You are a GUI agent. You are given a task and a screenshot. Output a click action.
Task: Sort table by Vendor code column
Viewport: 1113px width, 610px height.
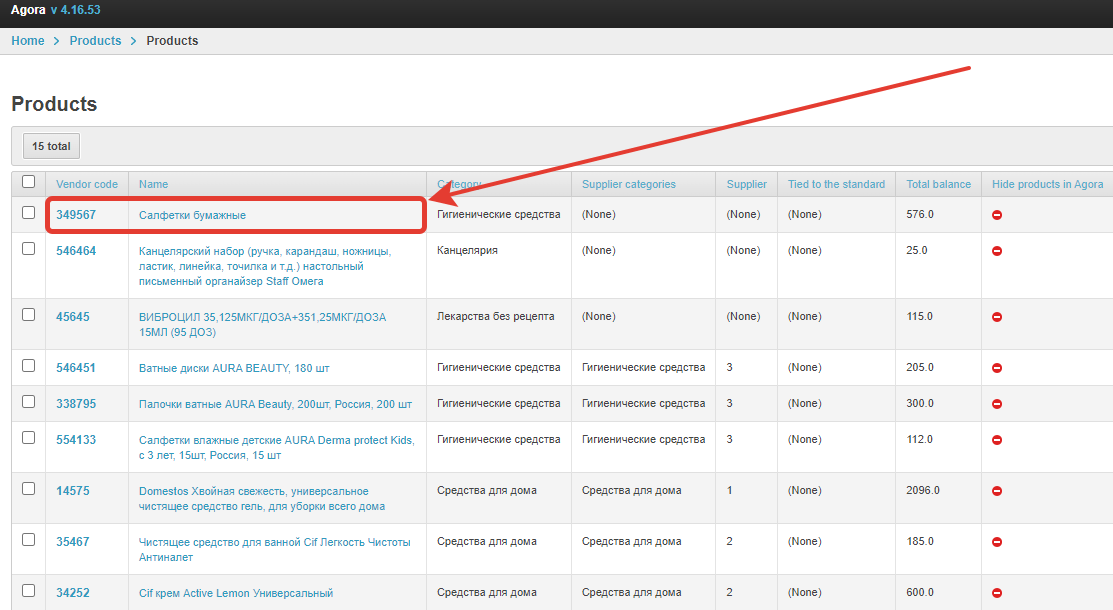click(x=86, y=184)
